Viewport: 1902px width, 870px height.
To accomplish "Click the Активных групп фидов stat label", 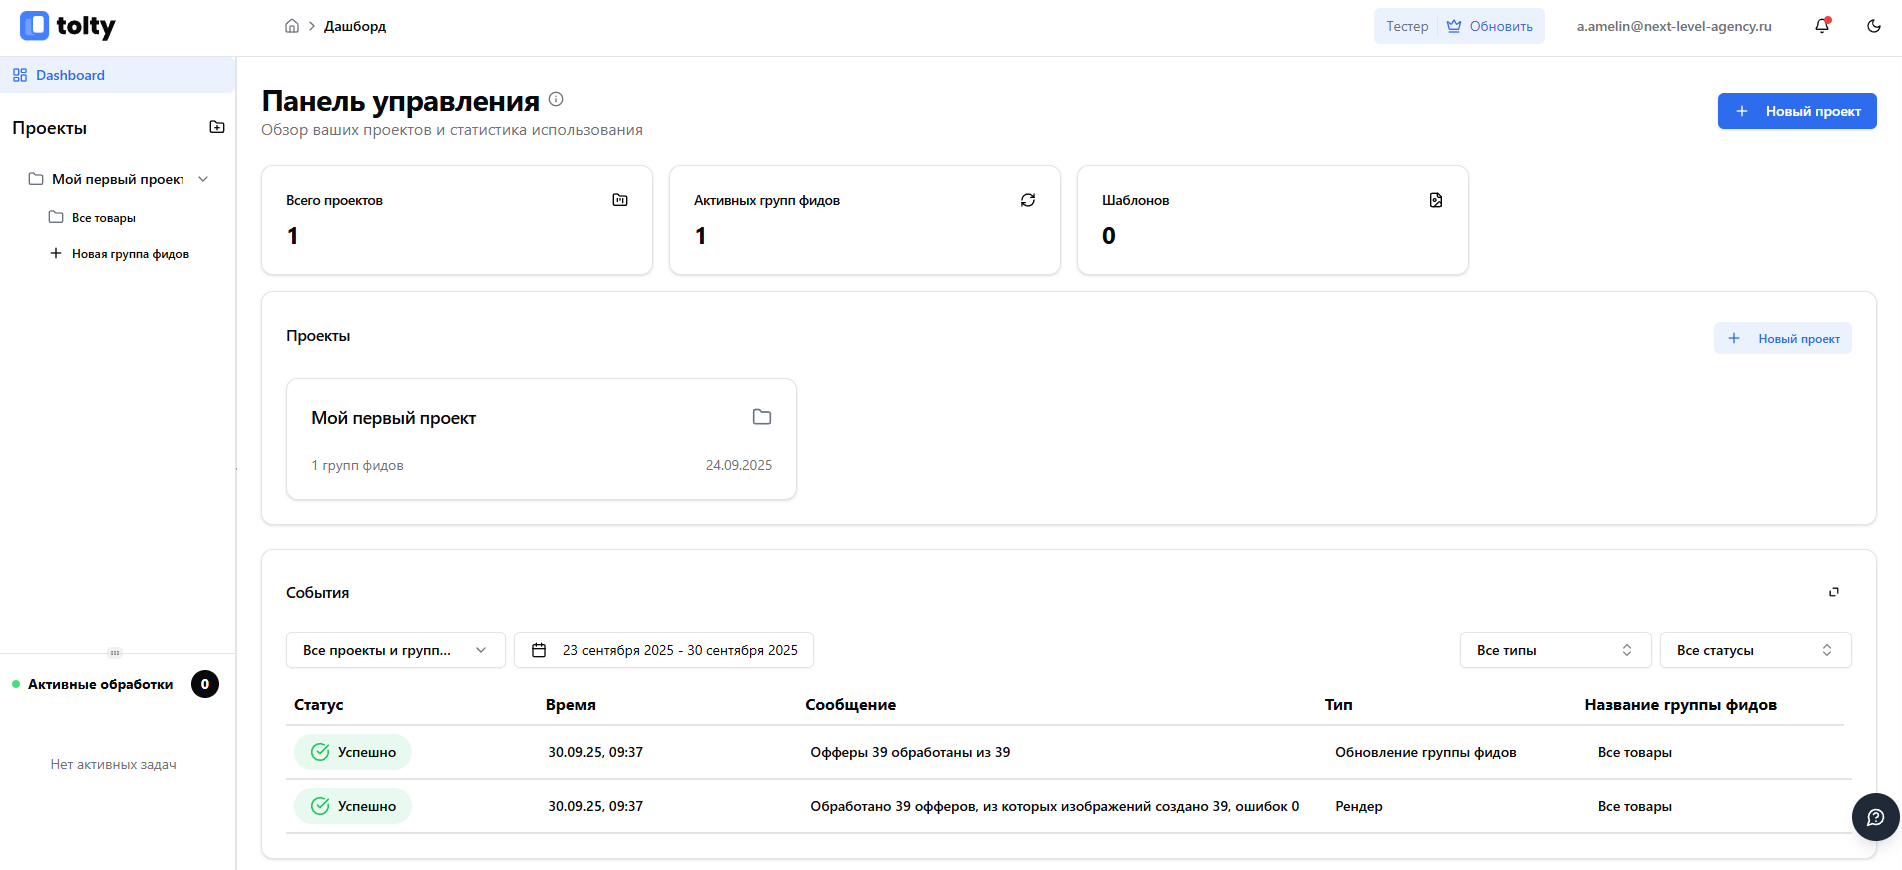I will 767,200.
